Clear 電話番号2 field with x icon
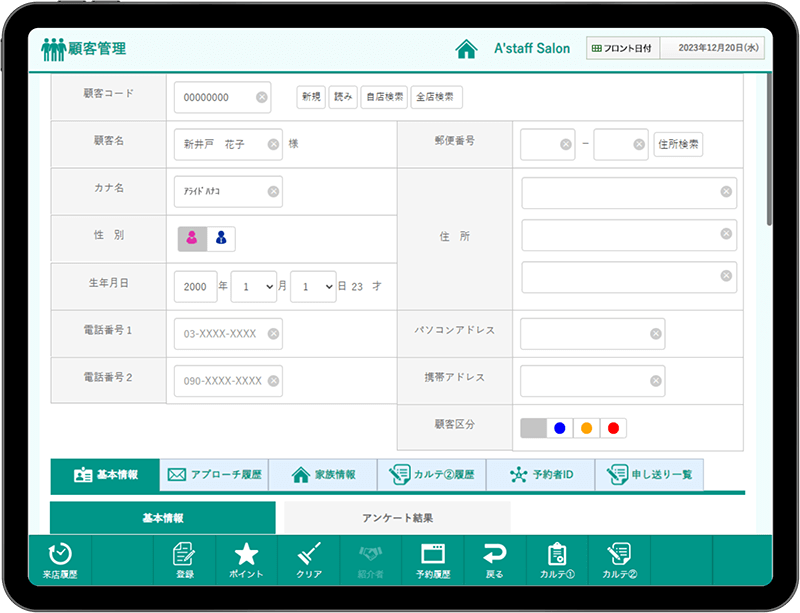The width and height of the screenshot is (800, 613). coord(273,381)
